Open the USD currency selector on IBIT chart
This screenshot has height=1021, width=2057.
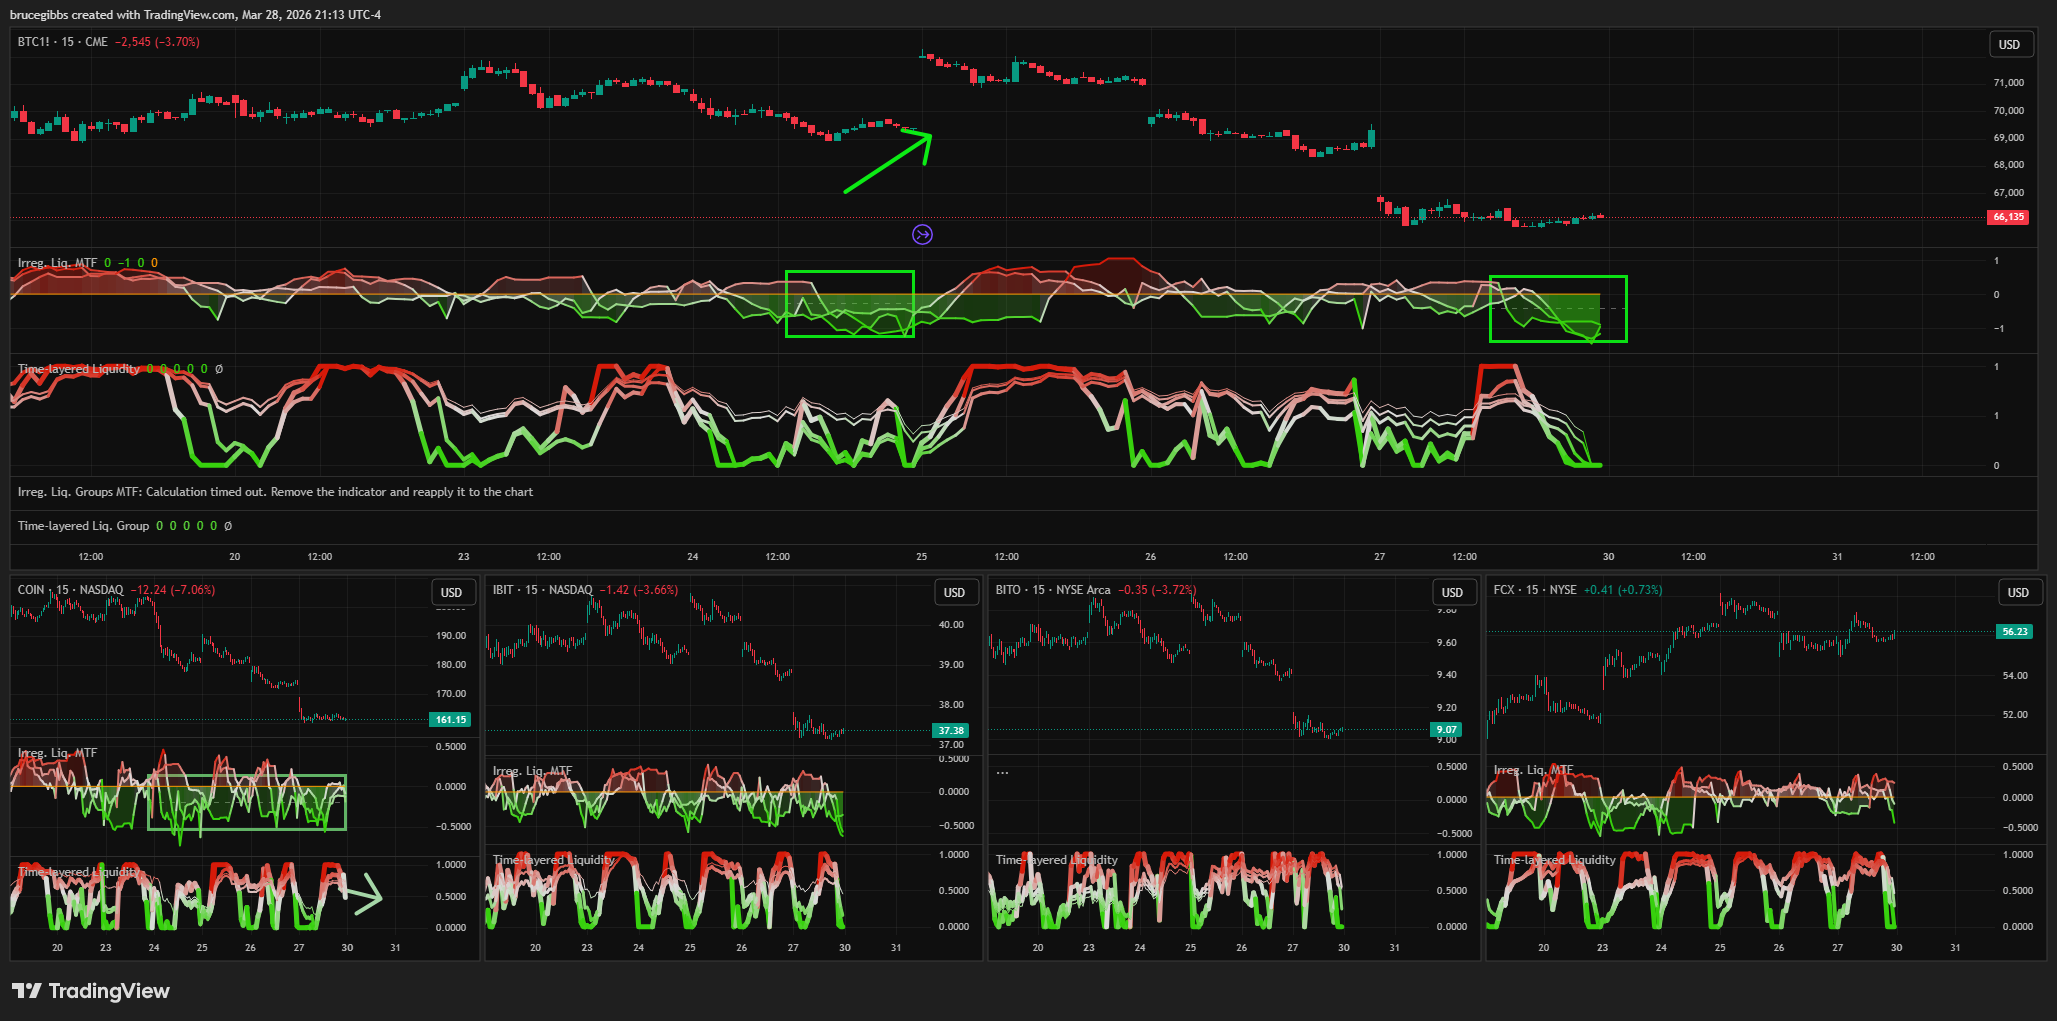coord(954,592)
